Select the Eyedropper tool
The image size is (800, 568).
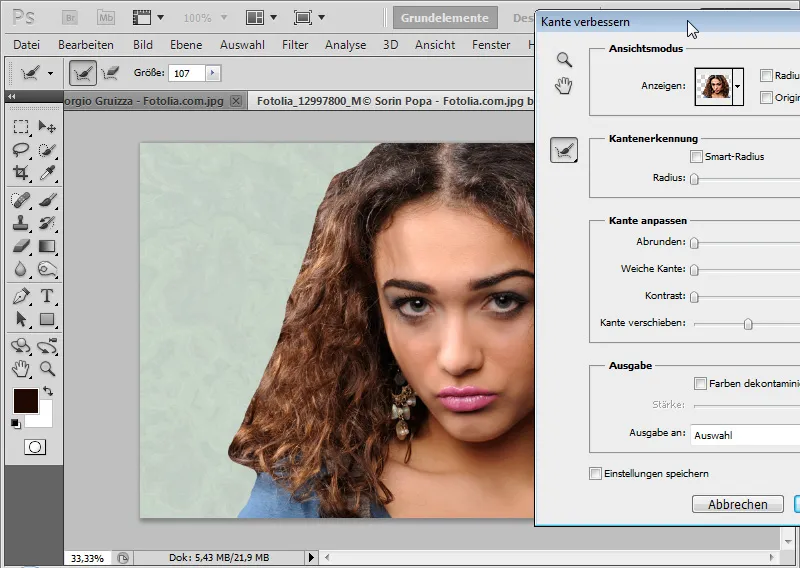point(47,173)
